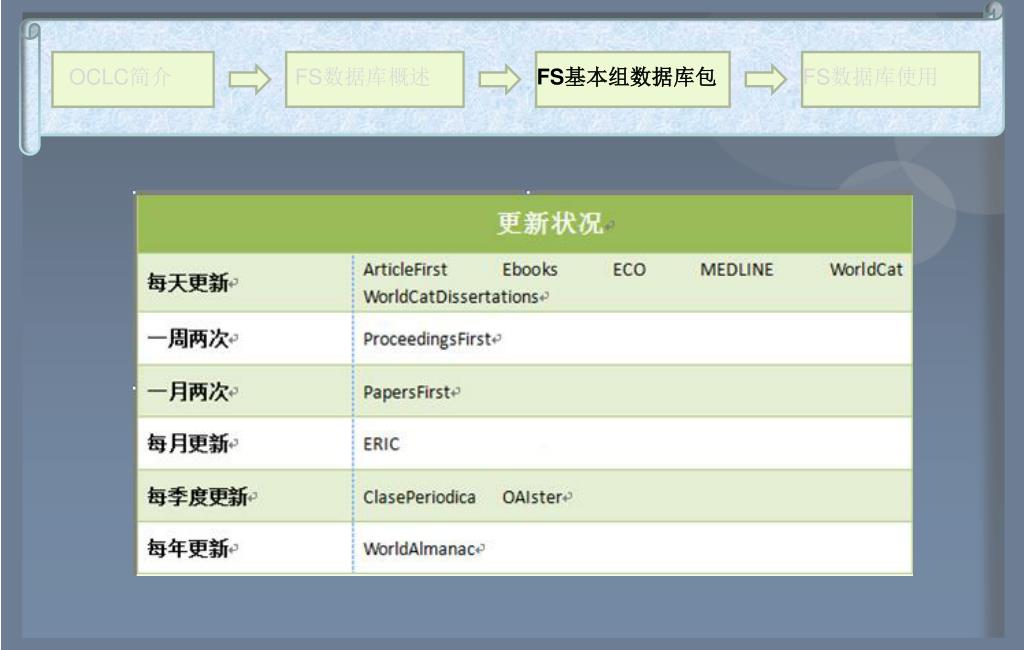Click the MEDLINE database name

(x=737, y=269)
